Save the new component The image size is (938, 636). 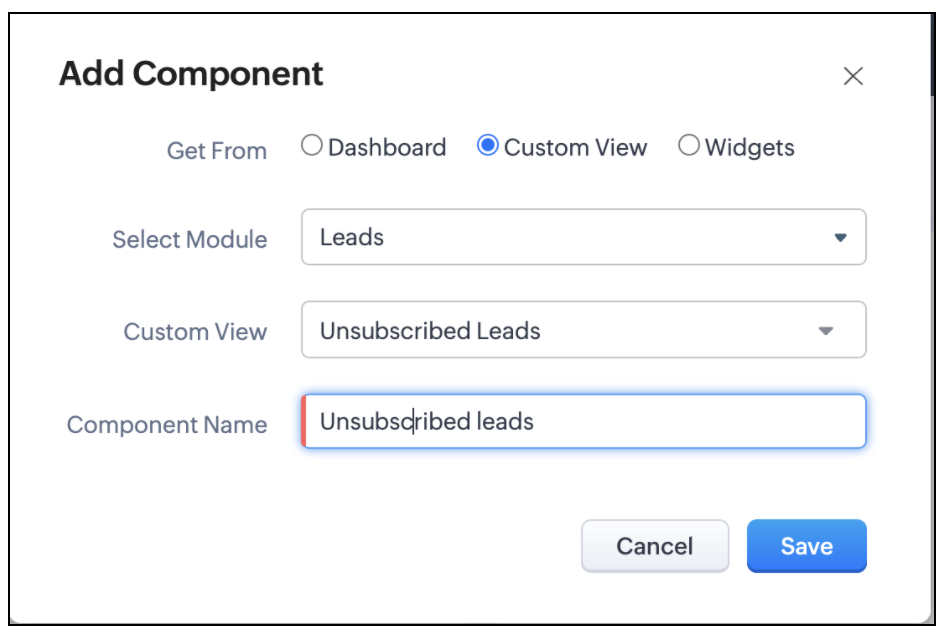806,546
